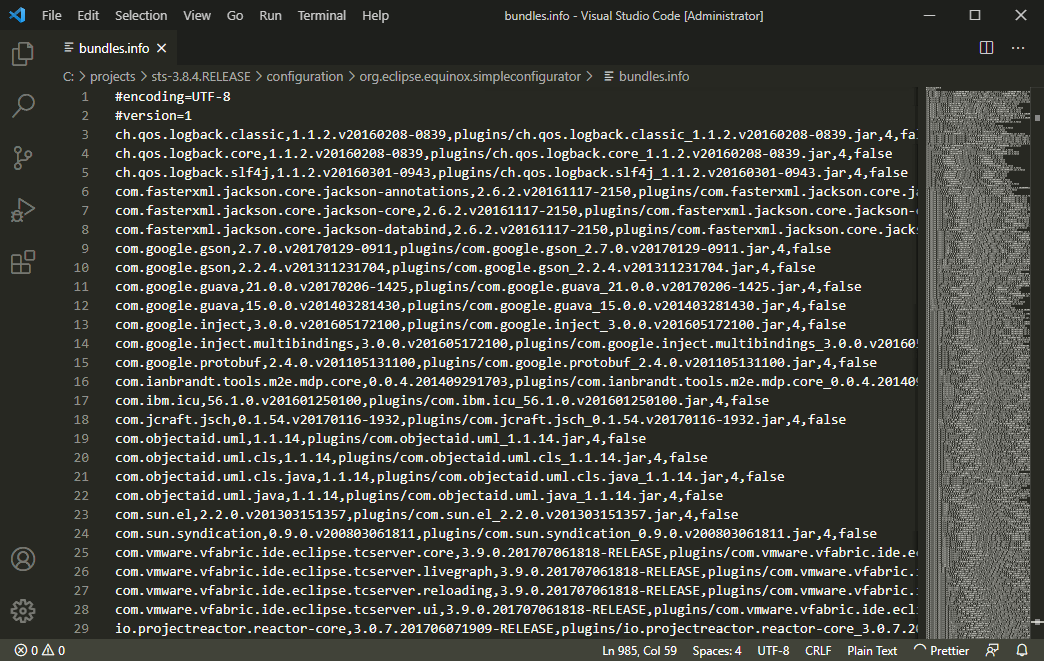Open the Terminal menu
Image resolution: width=1044 pixels, height=661 pixels.
pos(322,15)
